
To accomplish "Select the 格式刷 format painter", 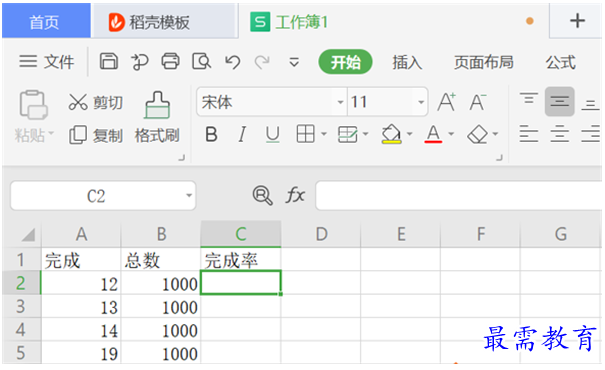I will click(x=157, y=117).
